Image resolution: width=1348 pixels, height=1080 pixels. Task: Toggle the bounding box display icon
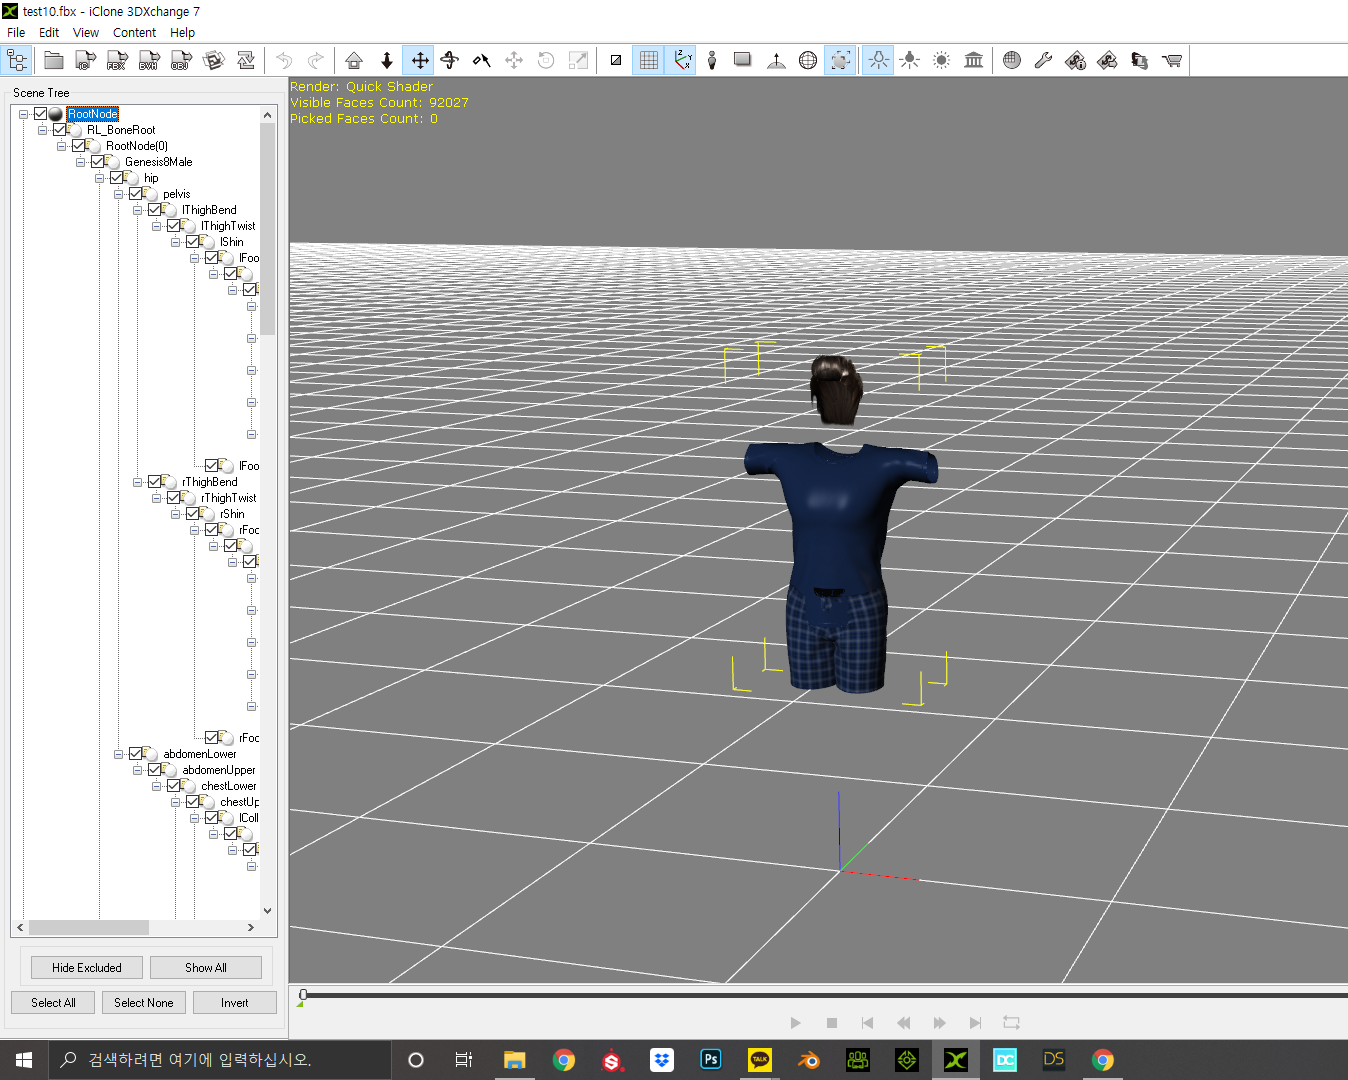[x=841, y=61]
